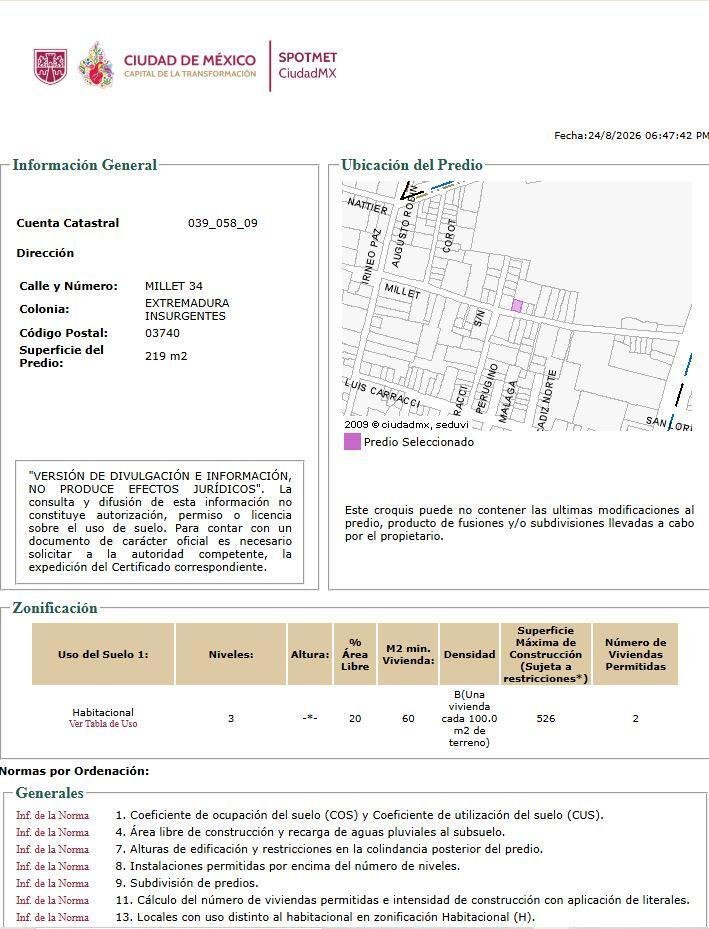This screenshot has width=709, height=929.
Task: Click the M2 min. Vivienda column header
Action: click(408, 654)
